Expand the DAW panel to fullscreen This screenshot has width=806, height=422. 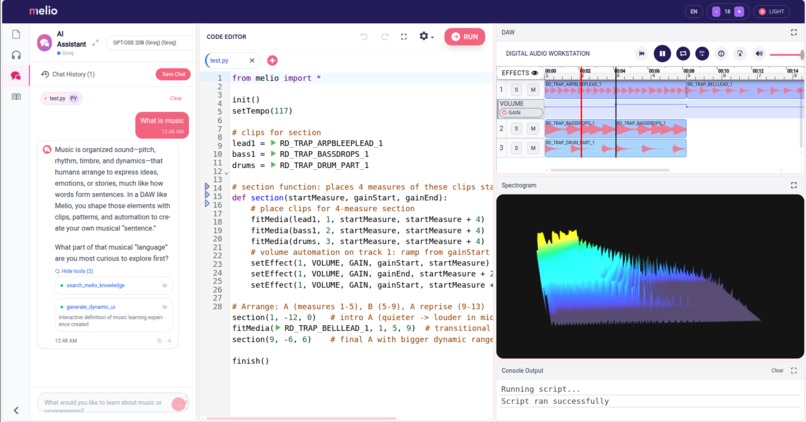click(794, 32)
